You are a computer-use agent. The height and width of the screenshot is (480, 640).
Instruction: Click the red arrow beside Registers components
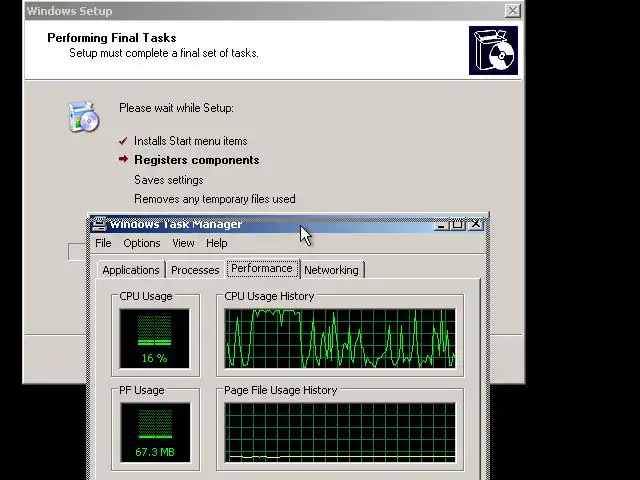coord(123,159)
